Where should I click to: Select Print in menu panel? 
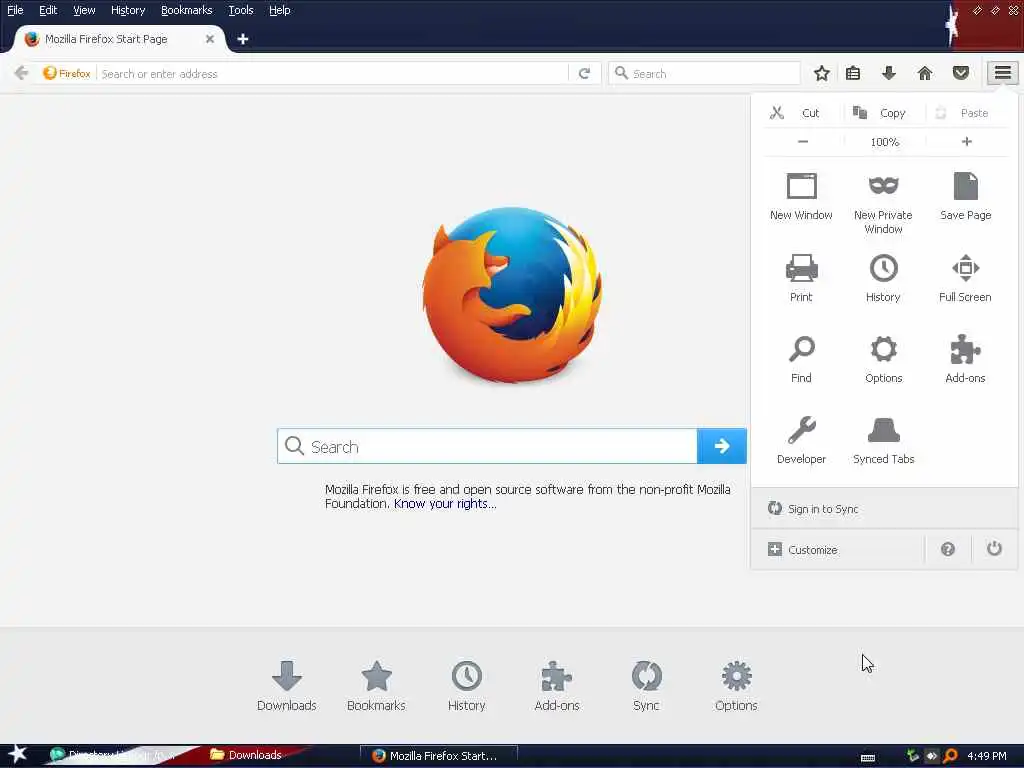click(x=801, y=278)
